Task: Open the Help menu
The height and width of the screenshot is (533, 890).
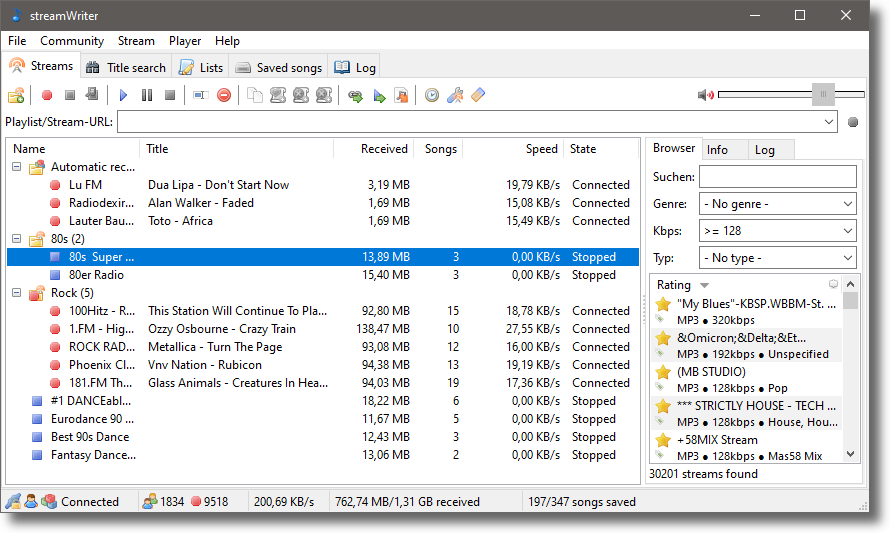Action: pyautogui.click(x=227, y=41)
